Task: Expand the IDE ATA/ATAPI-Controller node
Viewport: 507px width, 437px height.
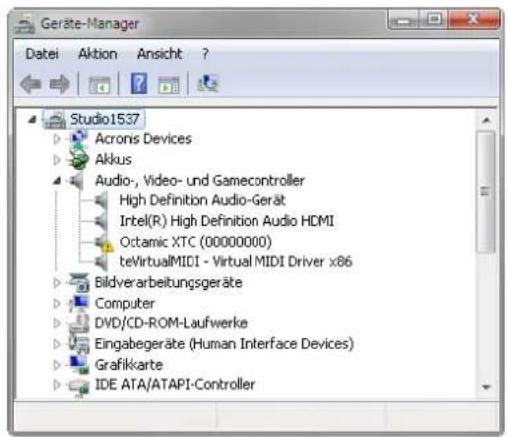Action: 57,385
